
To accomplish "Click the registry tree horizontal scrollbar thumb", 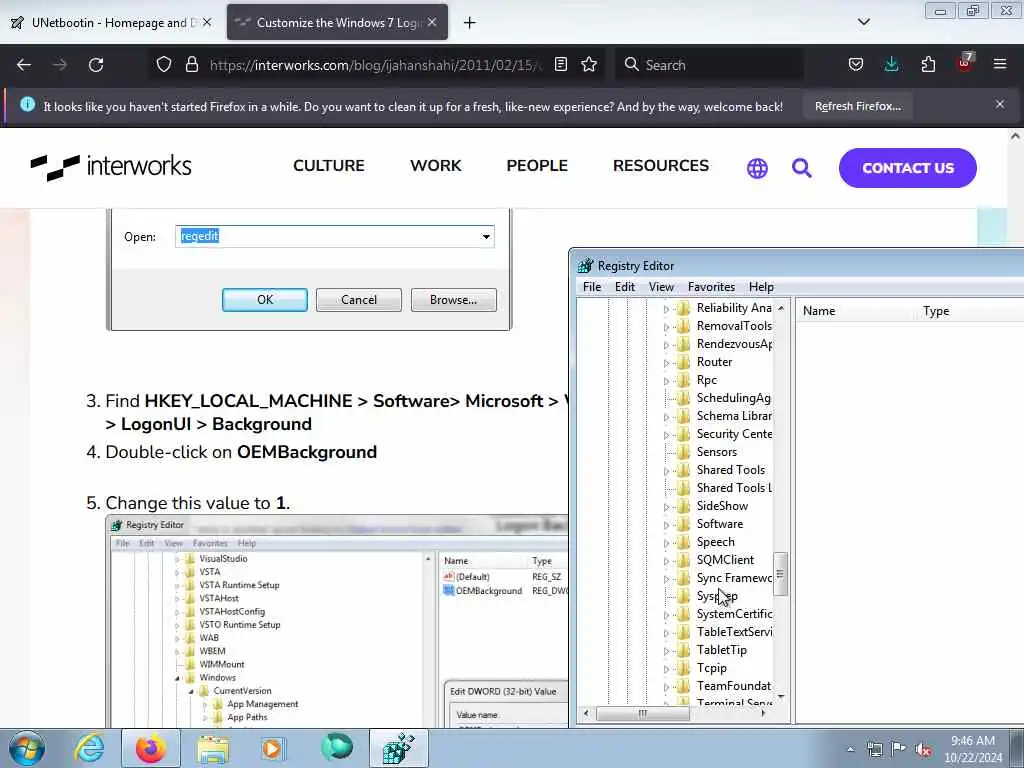I will pos(643,713).
